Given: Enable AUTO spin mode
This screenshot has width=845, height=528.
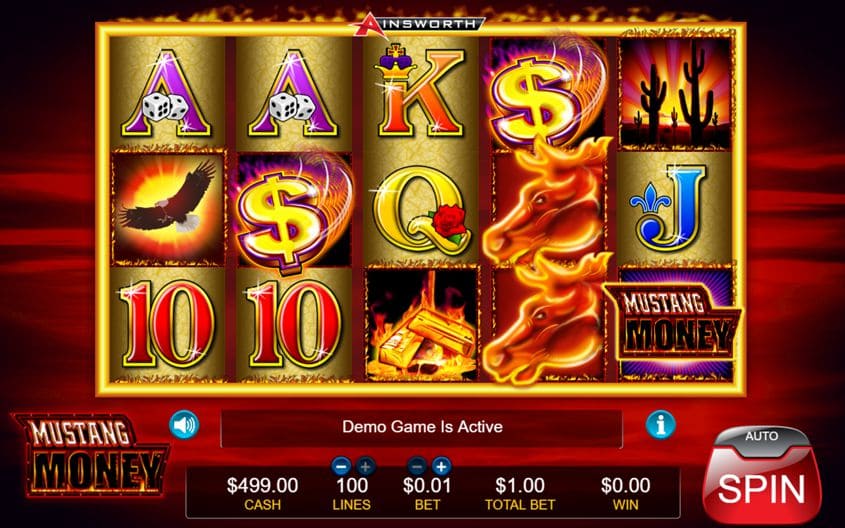Looking at the screenshot, I should (x=761, y=436).
